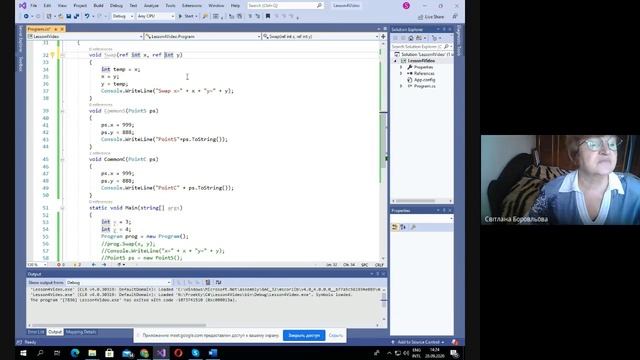Open Microsoft Edge from the taskbar

click(x=75, y=353)
